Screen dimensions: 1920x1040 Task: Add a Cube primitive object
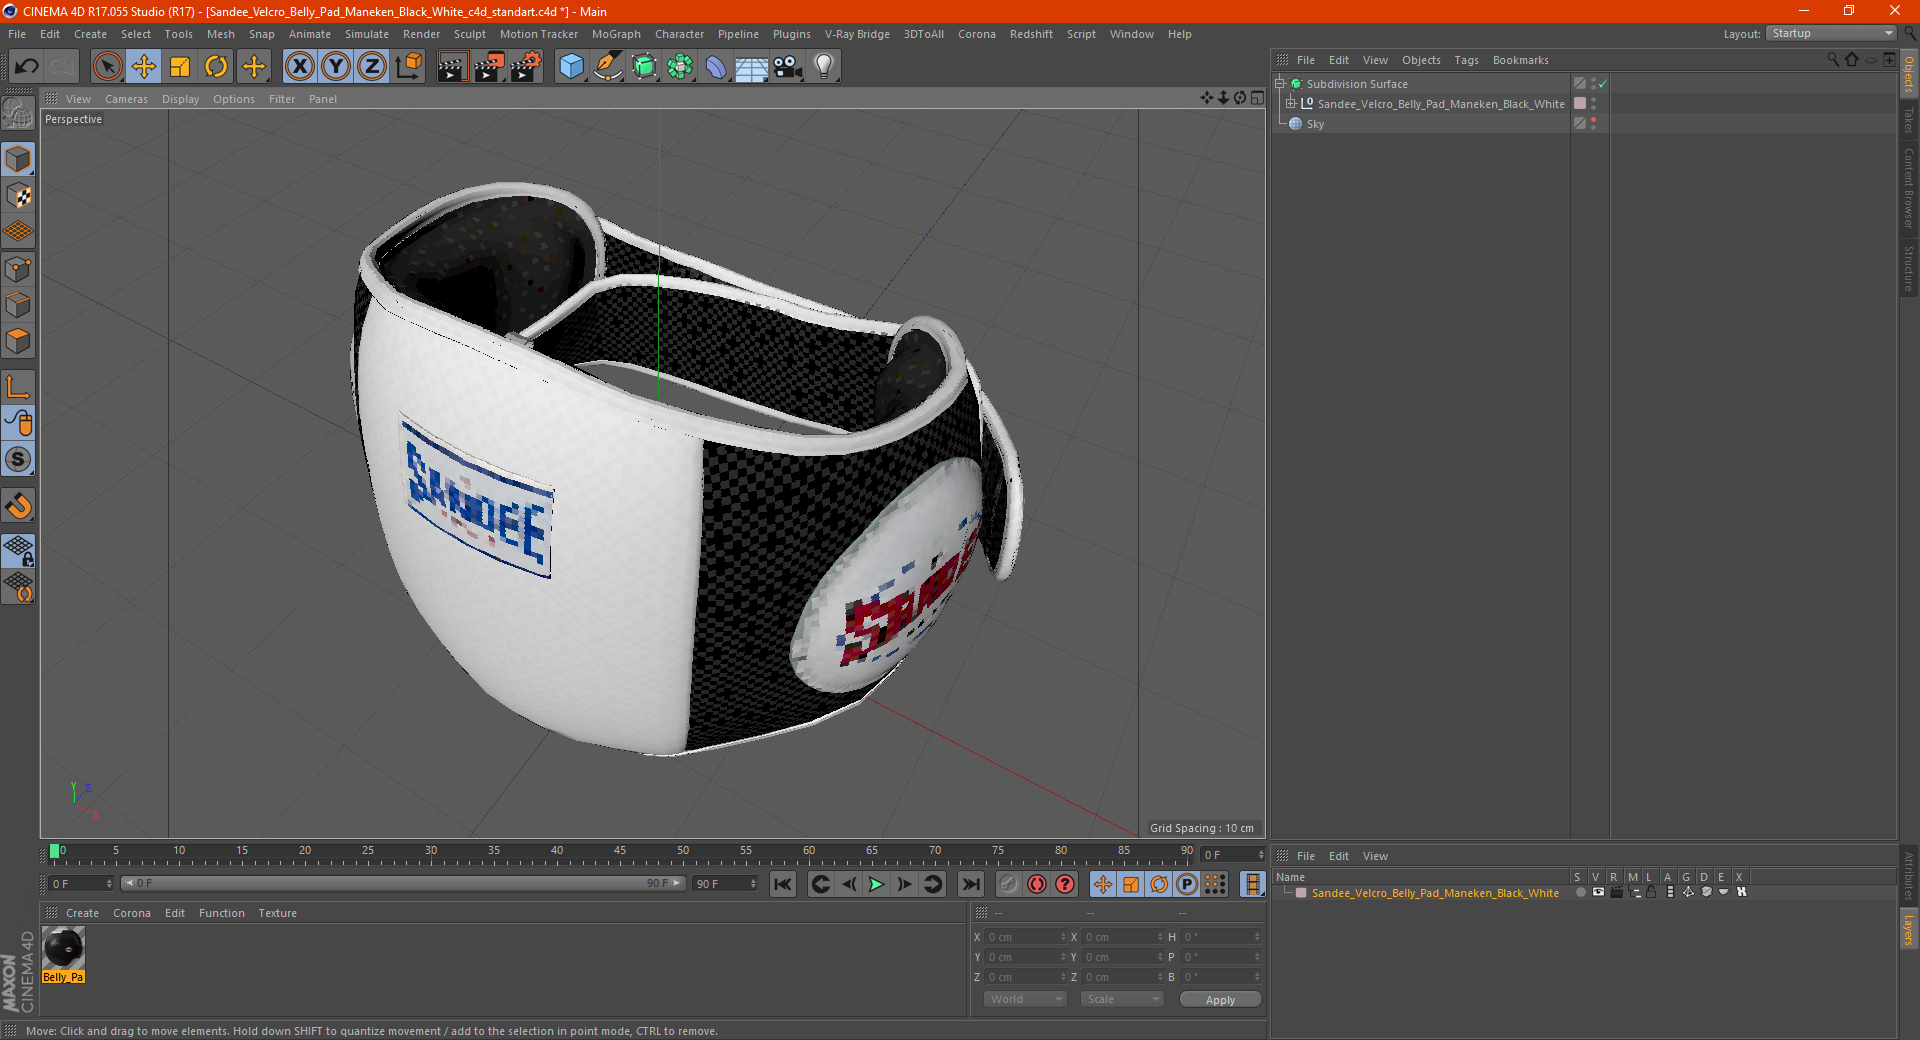(x=571, y=67)
